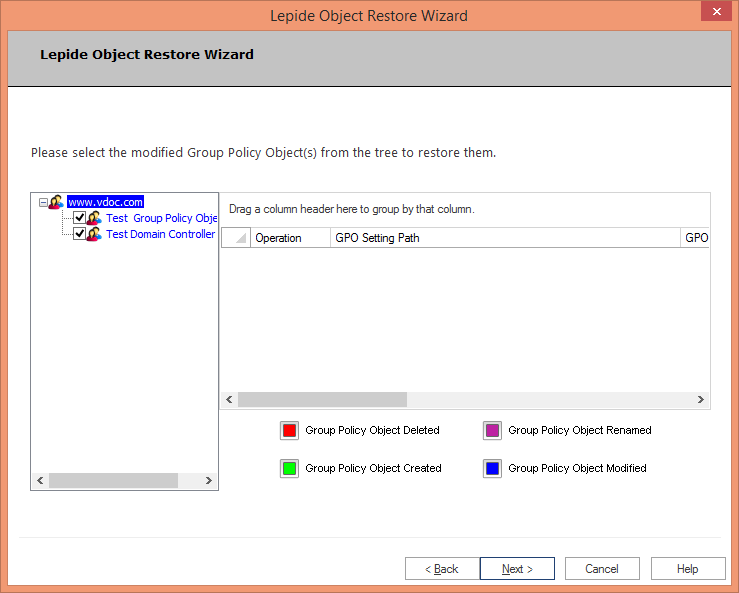Viewport: 739px width, 593px height.
Task: Sort by the Operation column header
Action: [290, 238]
